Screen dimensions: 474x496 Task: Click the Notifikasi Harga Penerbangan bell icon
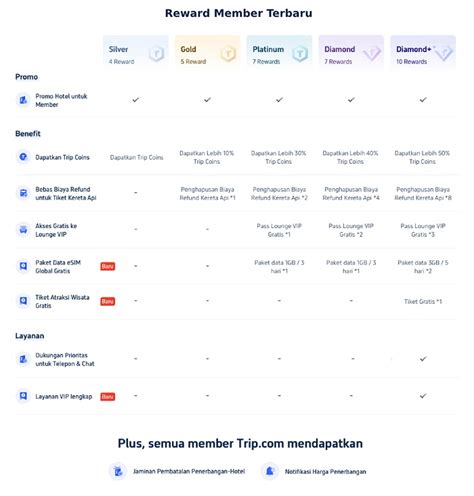[x=270, y=471]
